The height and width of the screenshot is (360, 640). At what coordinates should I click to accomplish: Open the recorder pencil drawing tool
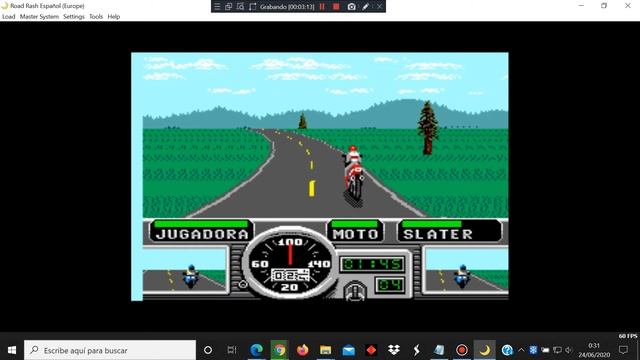[x=365, y=7]
